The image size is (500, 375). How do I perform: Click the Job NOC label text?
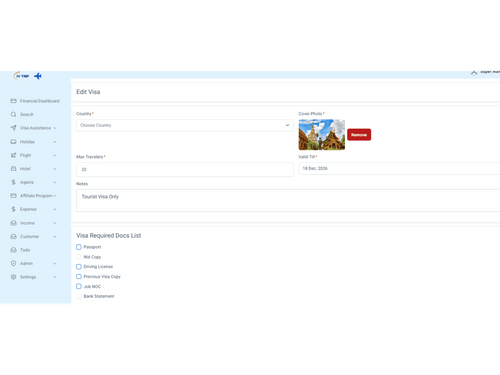pyautogui.click(x=92, y=287)
